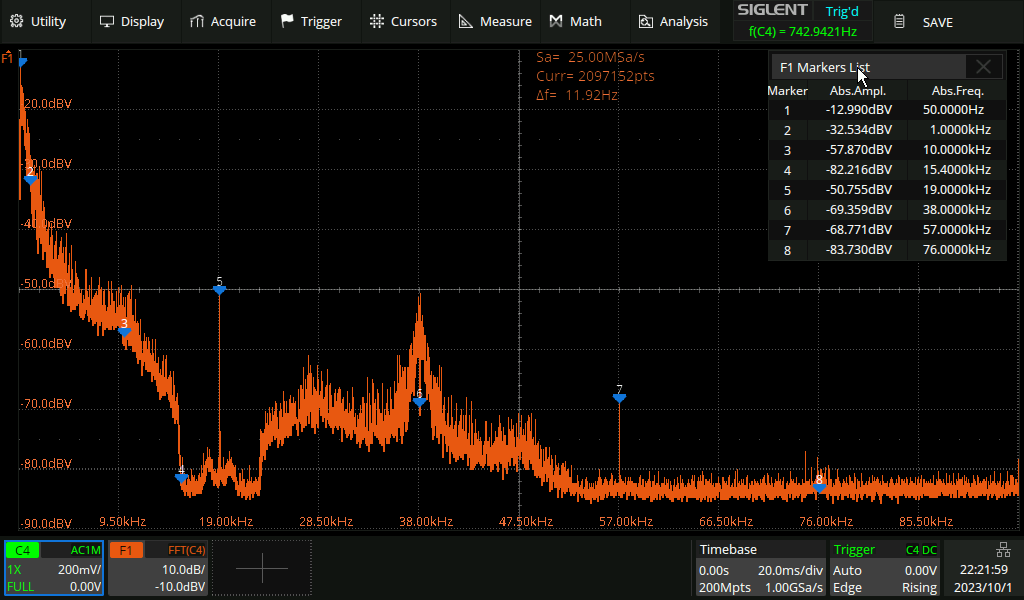1024x600 pixels.
Task: Open the F1 FFT math settings box
Action: (x=158, y=568)
